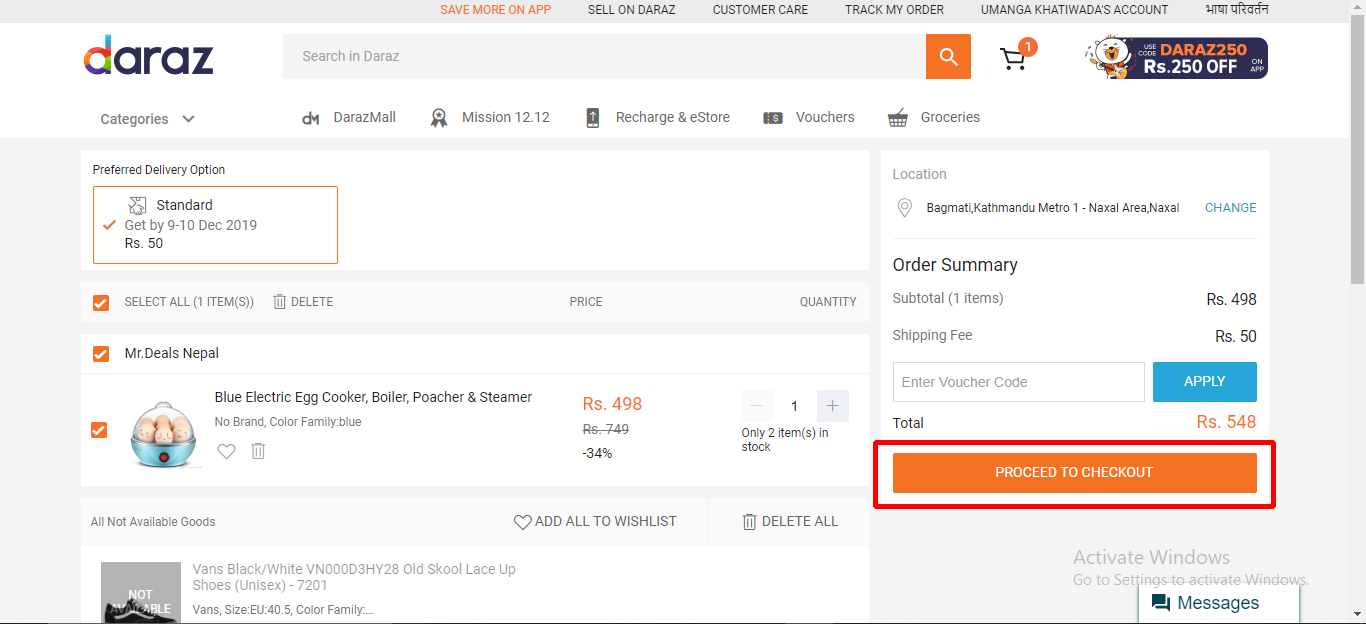Image resolution: width=1366 pixels, height=624 pixels.
Task: Focus the Search in Daraz field
Action: tap(604, 56)
